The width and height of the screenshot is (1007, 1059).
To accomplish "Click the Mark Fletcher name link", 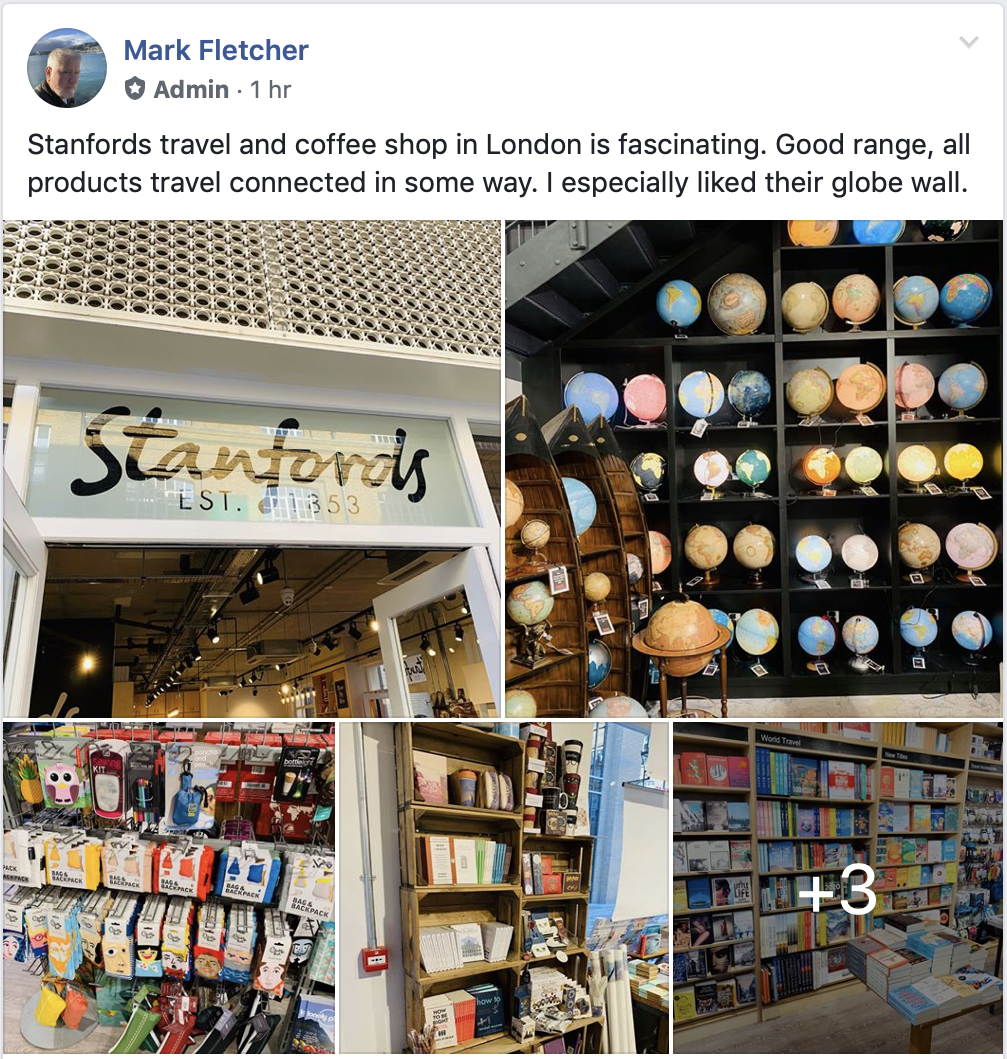I will (x=215, y=50).
